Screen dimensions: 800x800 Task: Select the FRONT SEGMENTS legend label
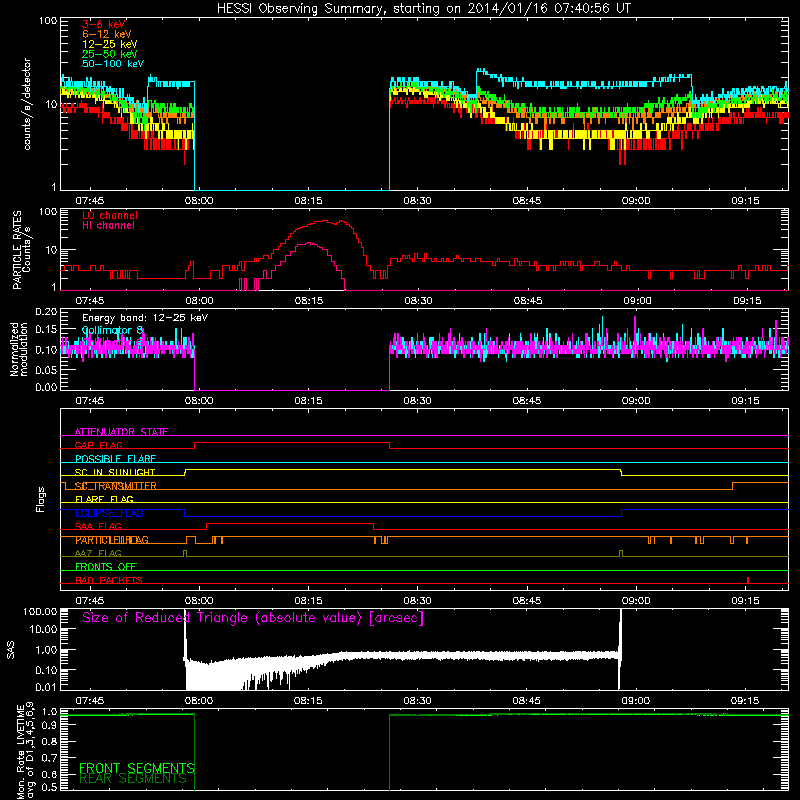click(137, 768)
